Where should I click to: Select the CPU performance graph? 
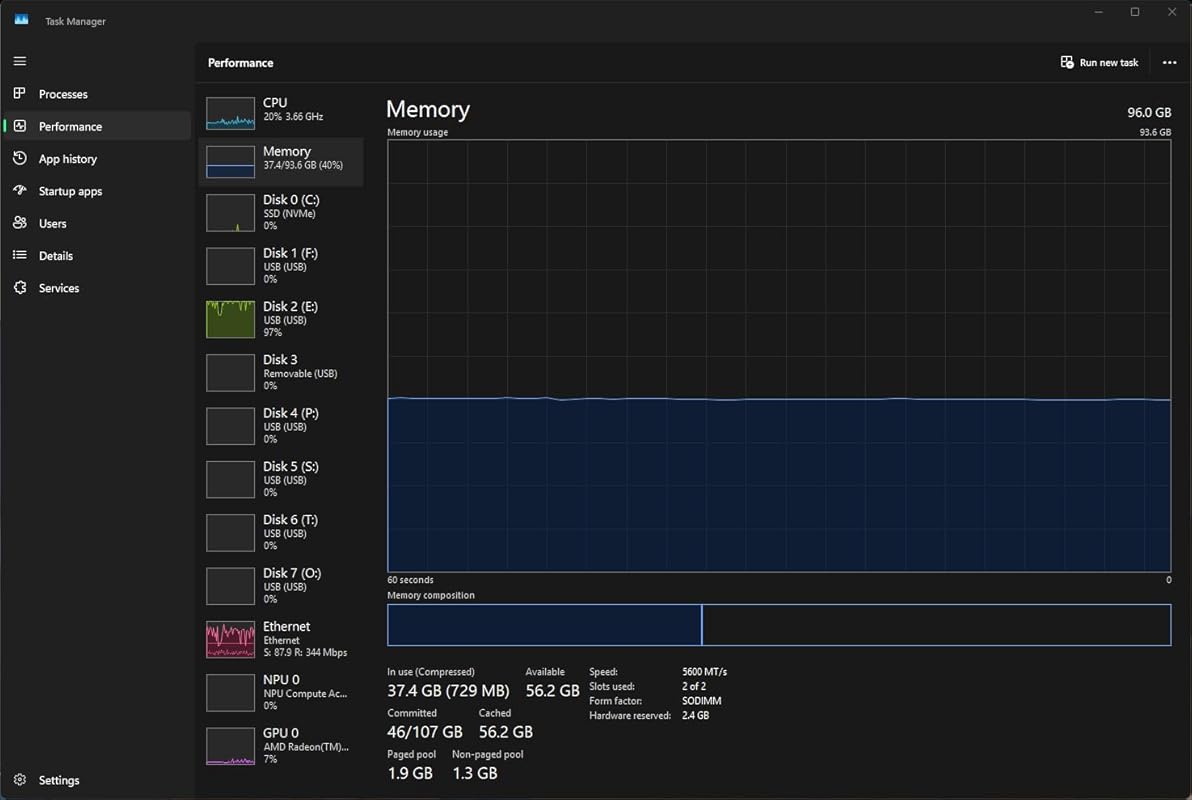[x=231, y=113]
